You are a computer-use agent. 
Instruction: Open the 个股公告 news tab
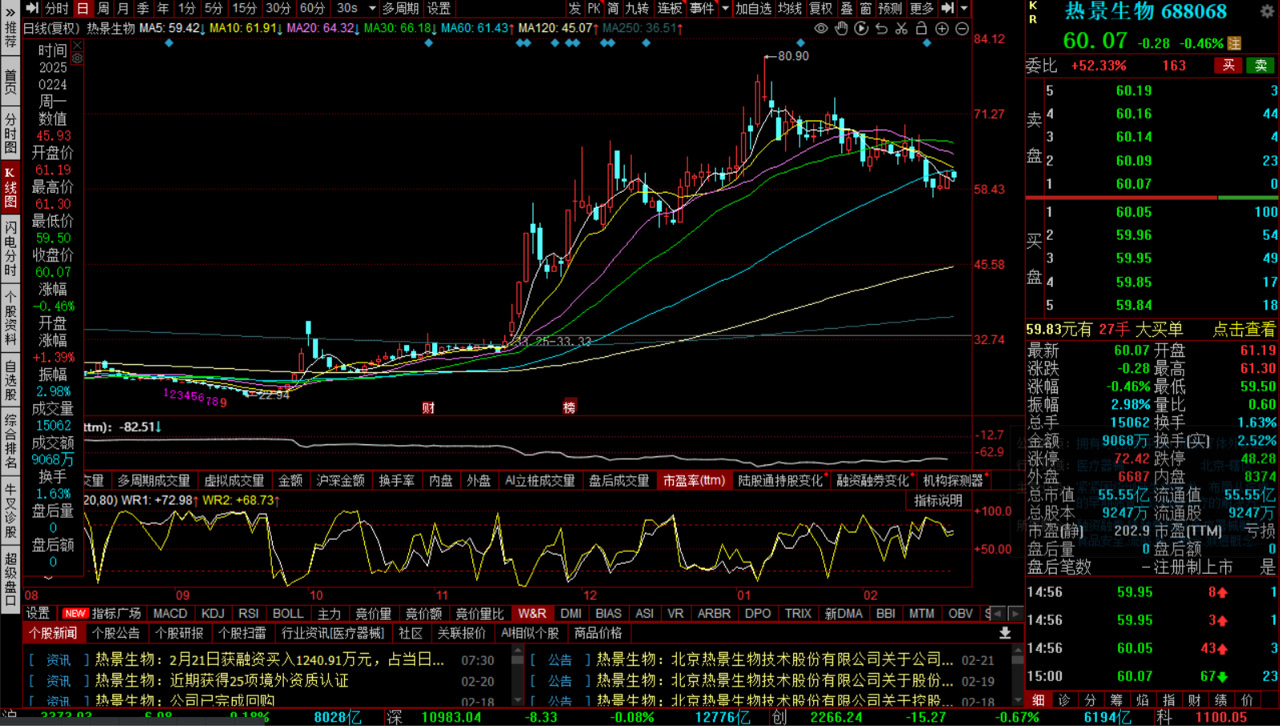[x=116, y=633]
